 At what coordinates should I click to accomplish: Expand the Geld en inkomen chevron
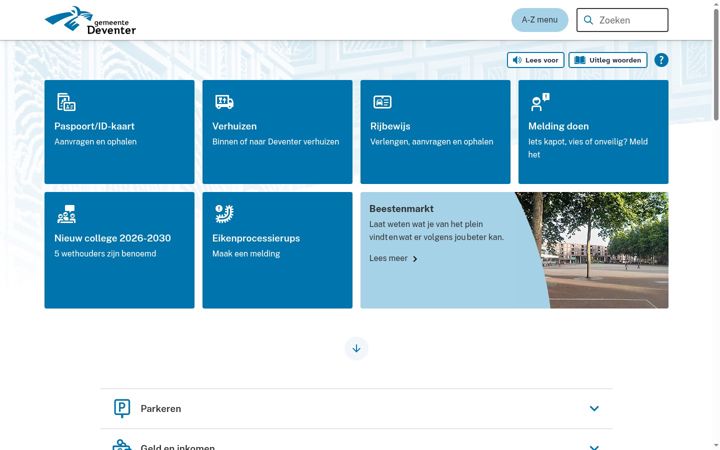[x=594, y=447]
